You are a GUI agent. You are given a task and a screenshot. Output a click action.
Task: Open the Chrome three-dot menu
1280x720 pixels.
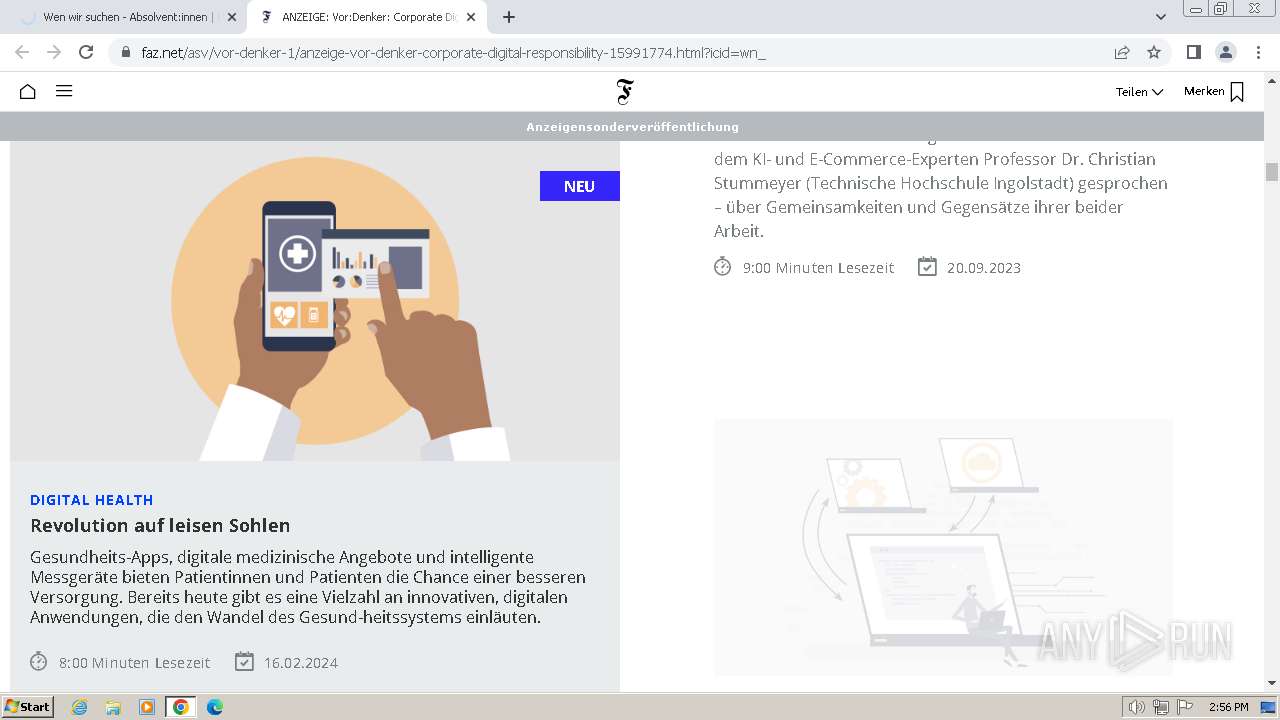[x=1258, y=52]
